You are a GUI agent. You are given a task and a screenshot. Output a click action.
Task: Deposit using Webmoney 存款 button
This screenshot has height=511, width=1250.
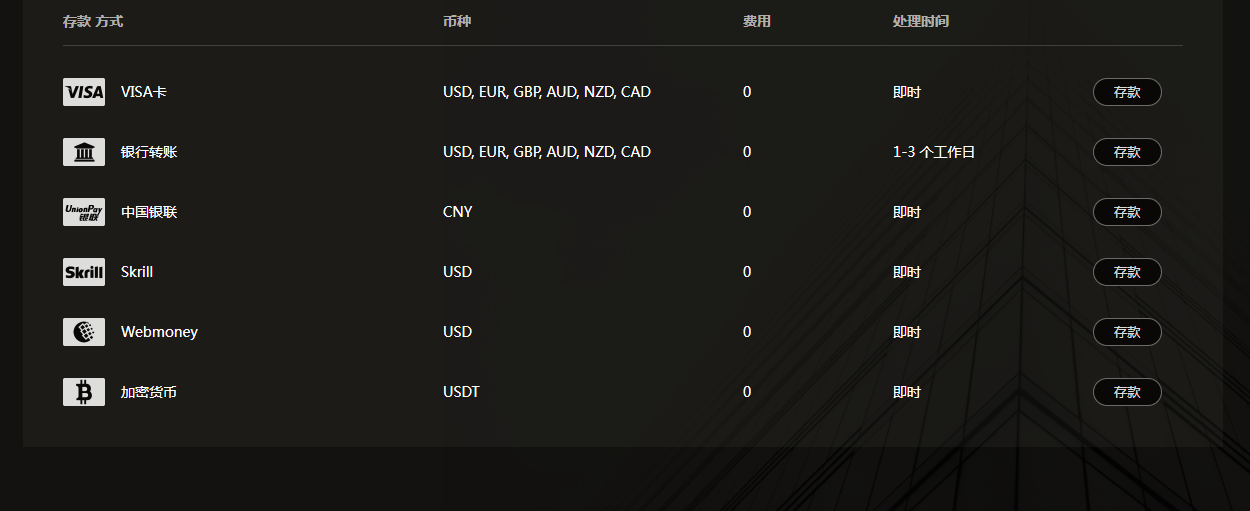tap(1127, 332)
